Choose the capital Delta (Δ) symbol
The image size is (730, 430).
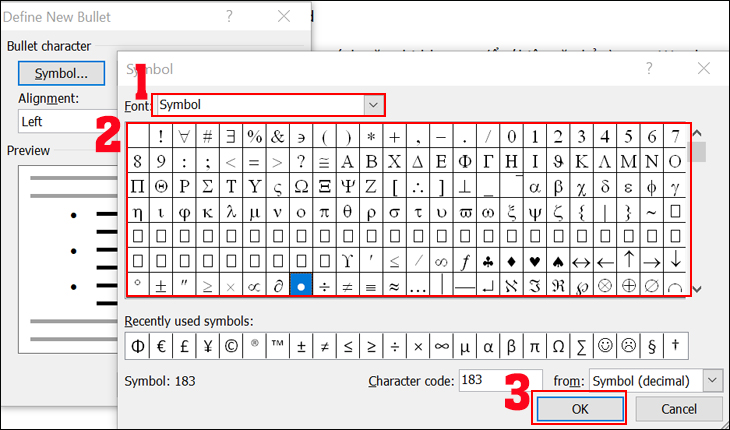point(418,161)
